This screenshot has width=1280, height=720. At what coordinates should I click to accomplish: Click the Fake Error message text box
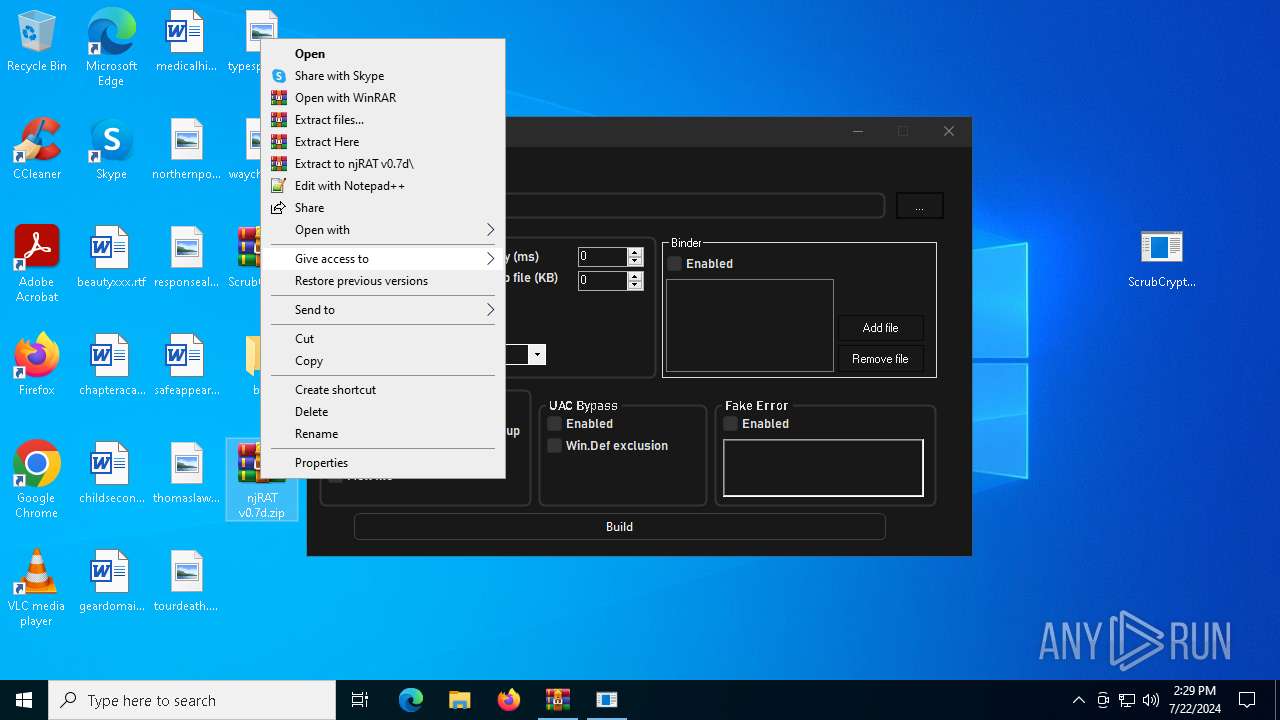tap(823, 468)
